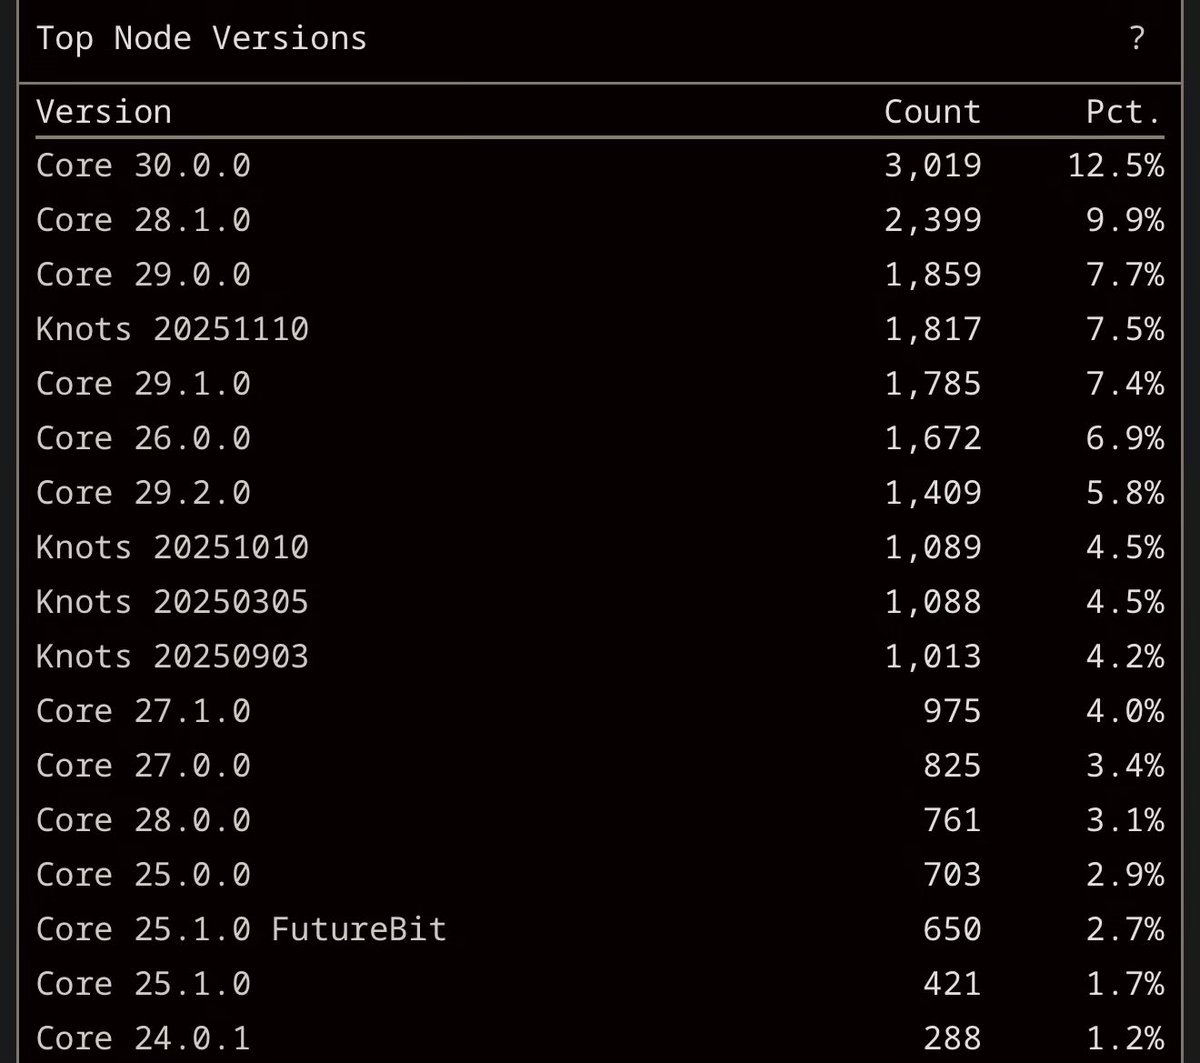Click the count 650
The image size is (1200, 1063).
(x=952, y=929)
